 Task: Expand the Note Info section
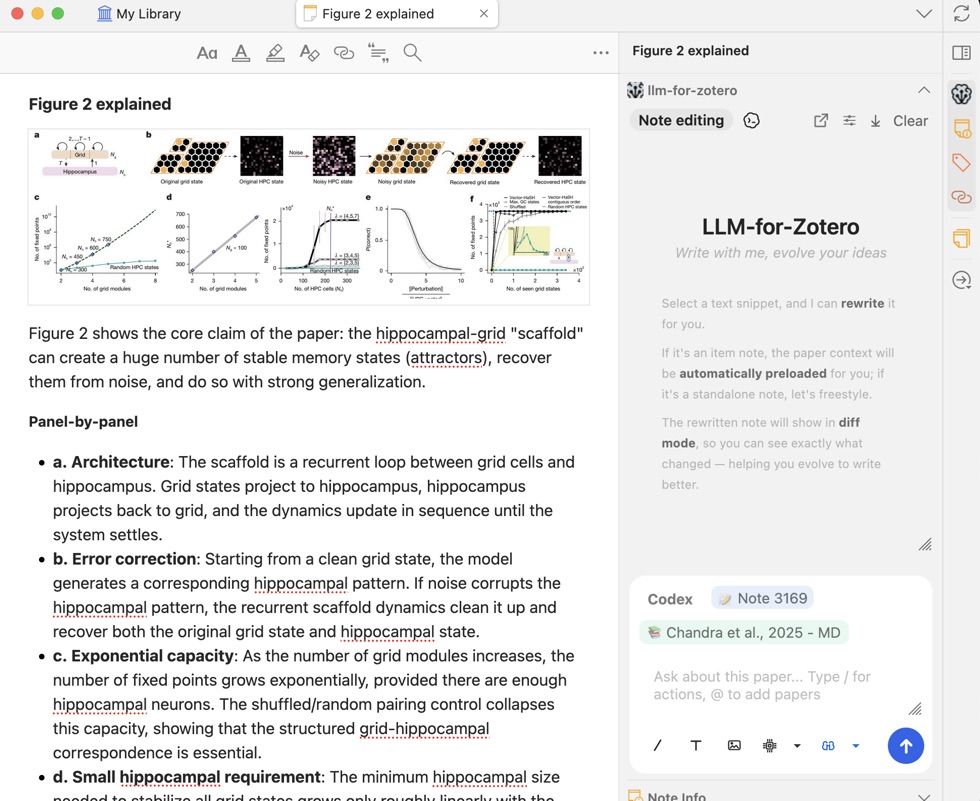924,796
